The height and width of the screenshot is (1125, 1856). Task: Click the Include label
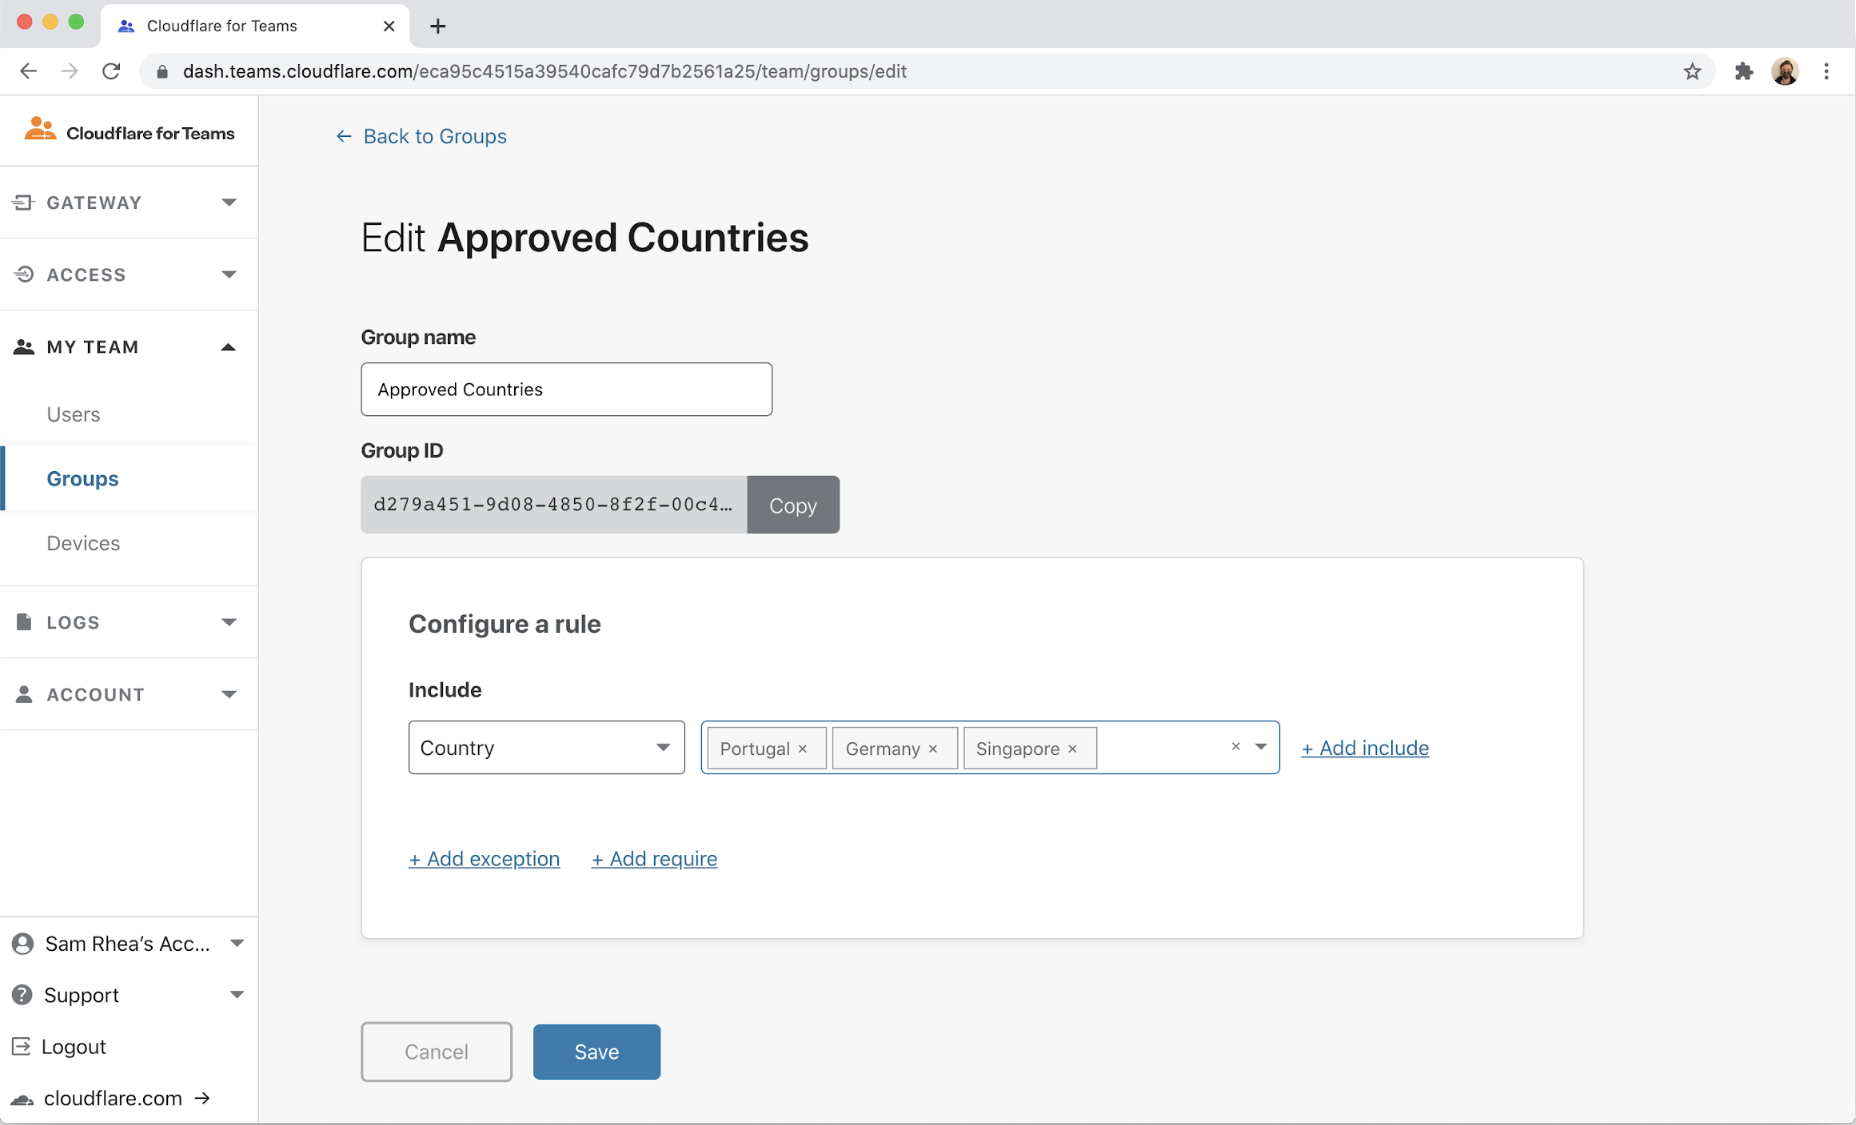click(x=445, y=690)
